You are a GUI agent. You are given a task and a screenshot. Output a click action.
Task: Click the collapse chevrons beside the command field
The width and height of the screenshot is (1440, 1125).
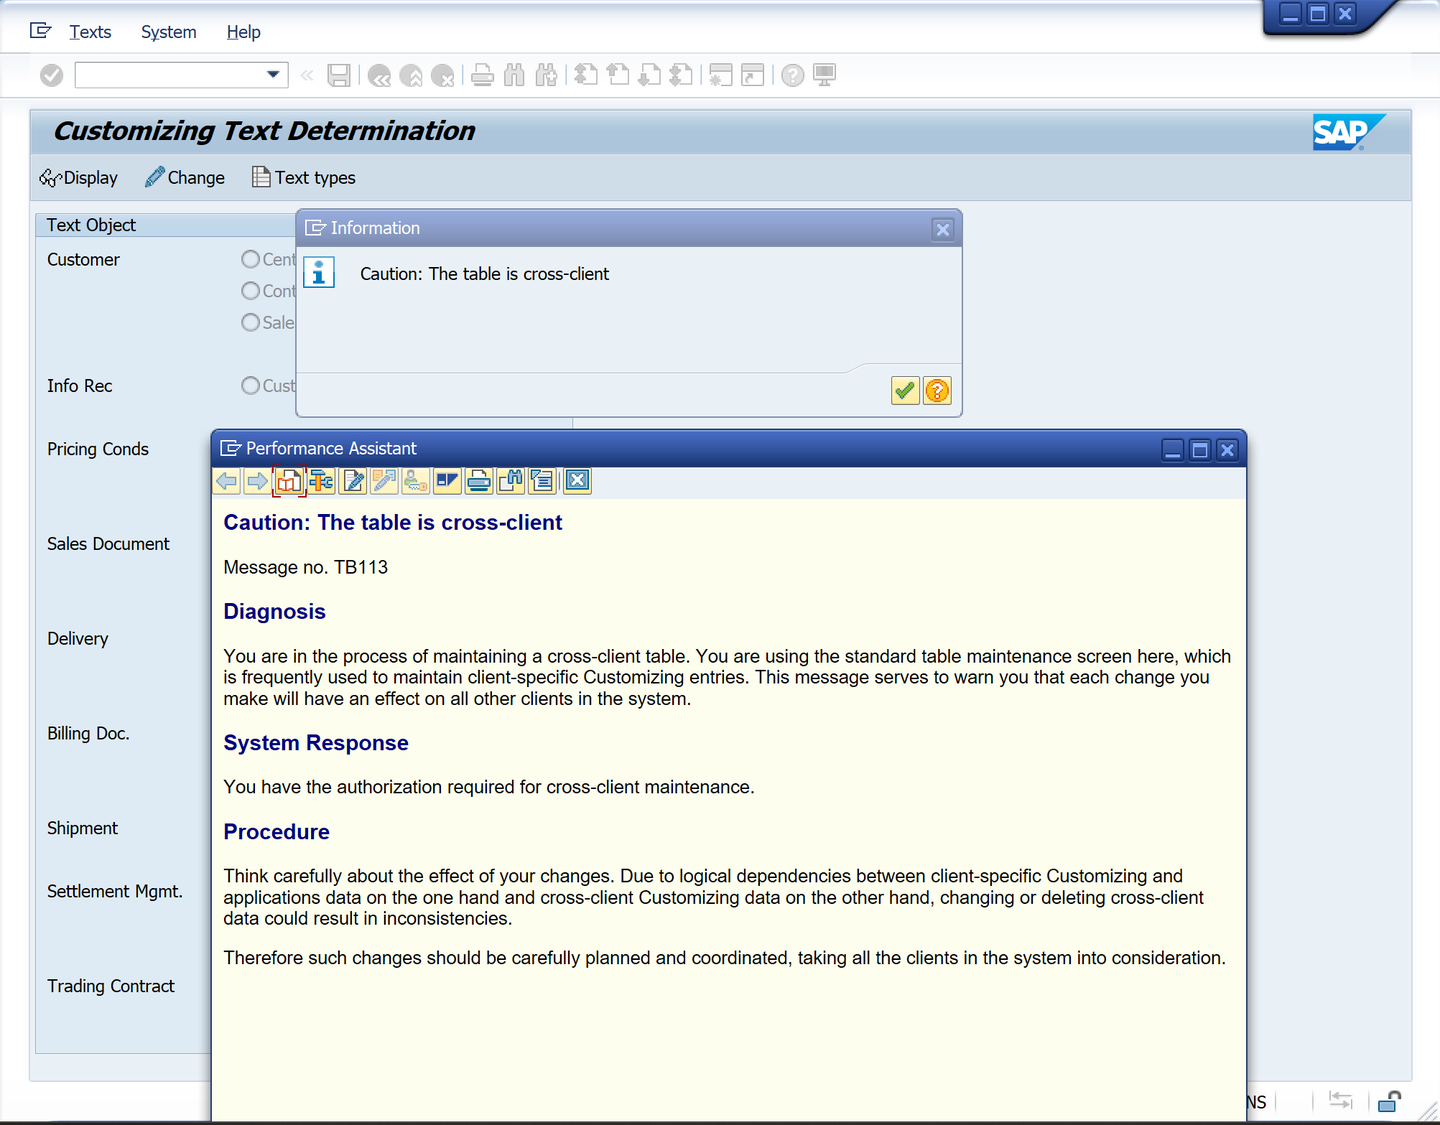(307, 75)
